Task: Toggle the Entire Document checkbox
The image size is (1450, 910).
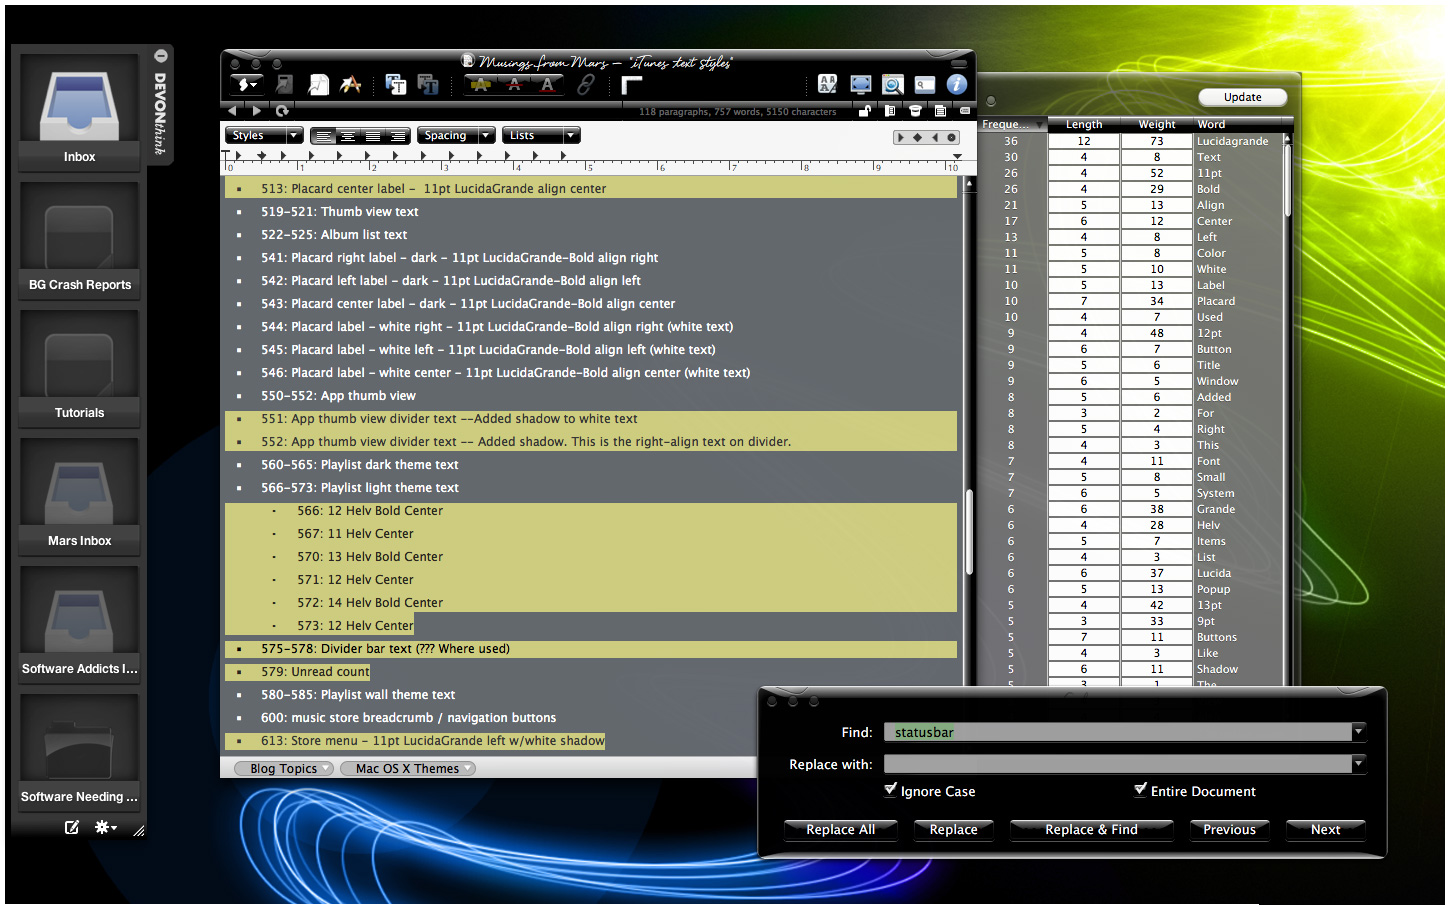Action: click(x=1140, y=790)
